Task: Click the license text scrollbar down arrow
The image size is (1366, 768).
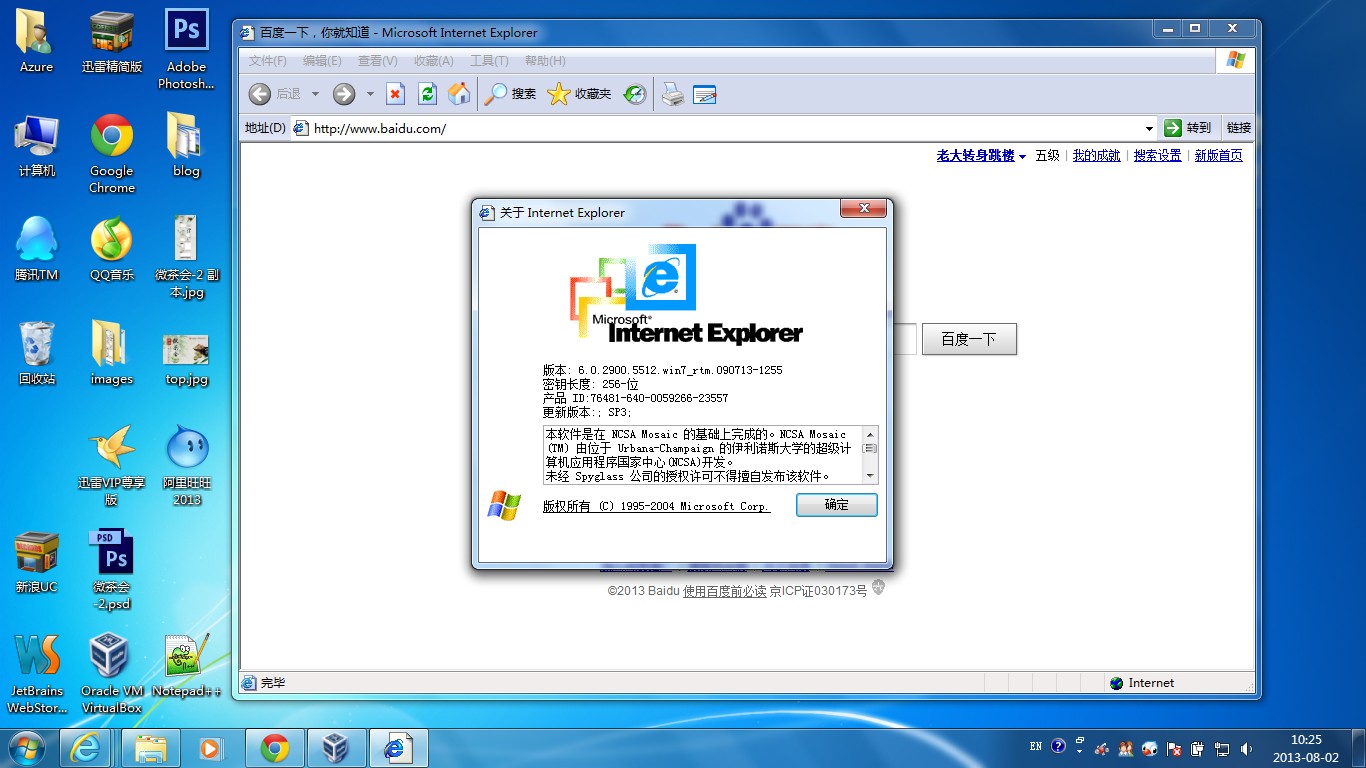Action: pos(870,476)
